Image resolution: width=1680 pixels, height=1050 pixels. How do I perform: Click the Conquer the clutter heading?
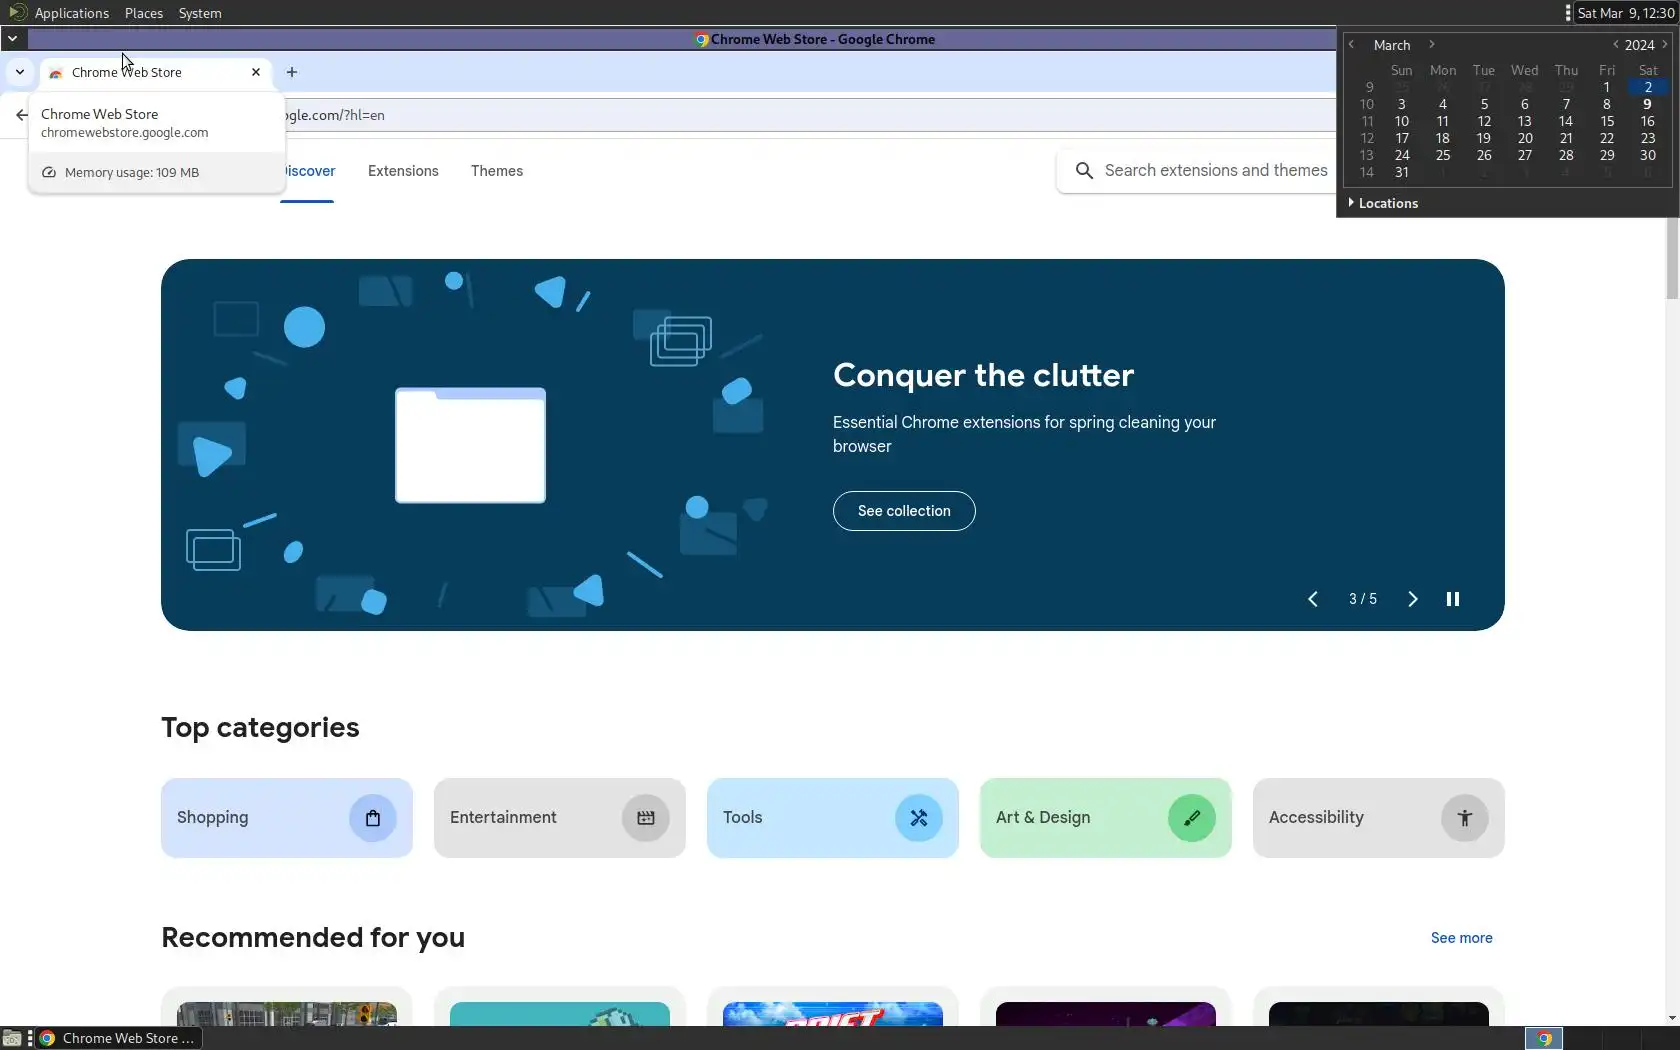pyautogui.click(x=983, y=375)
